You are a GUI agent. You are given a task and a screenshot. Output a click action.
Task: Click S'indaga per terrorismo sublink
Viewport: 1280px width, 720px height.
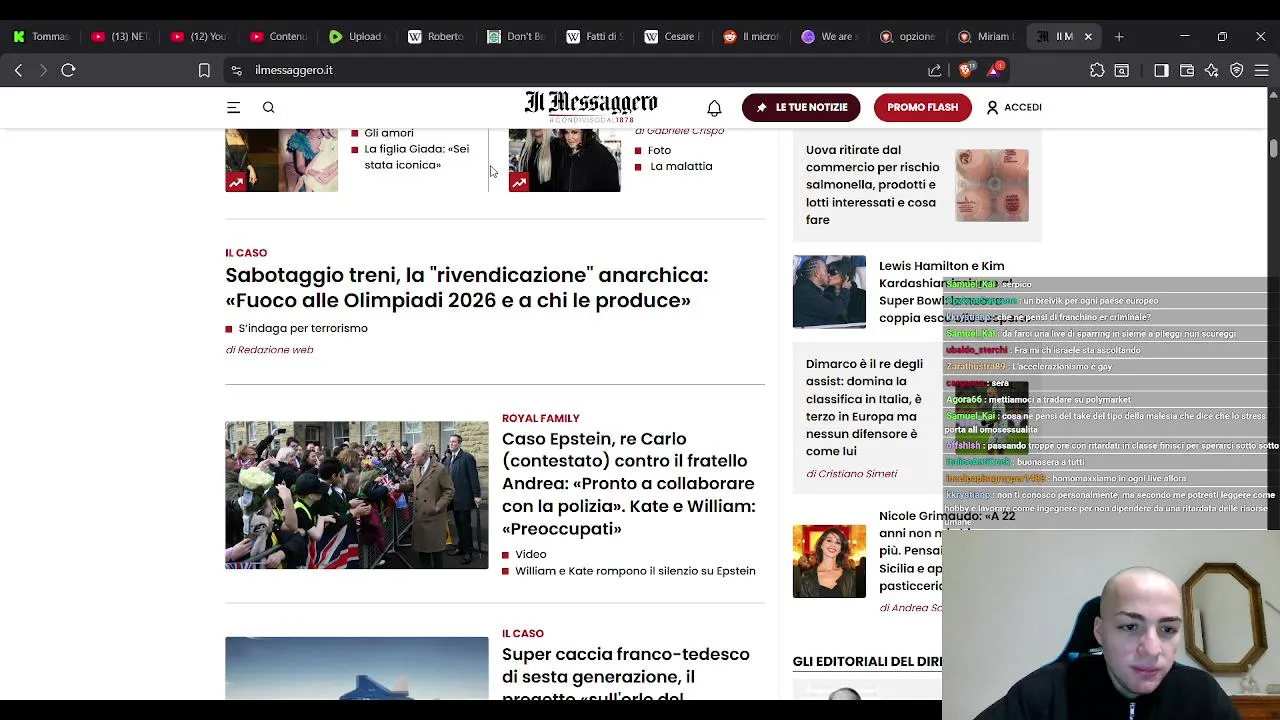pyautogui.click(x=303, y=328)
